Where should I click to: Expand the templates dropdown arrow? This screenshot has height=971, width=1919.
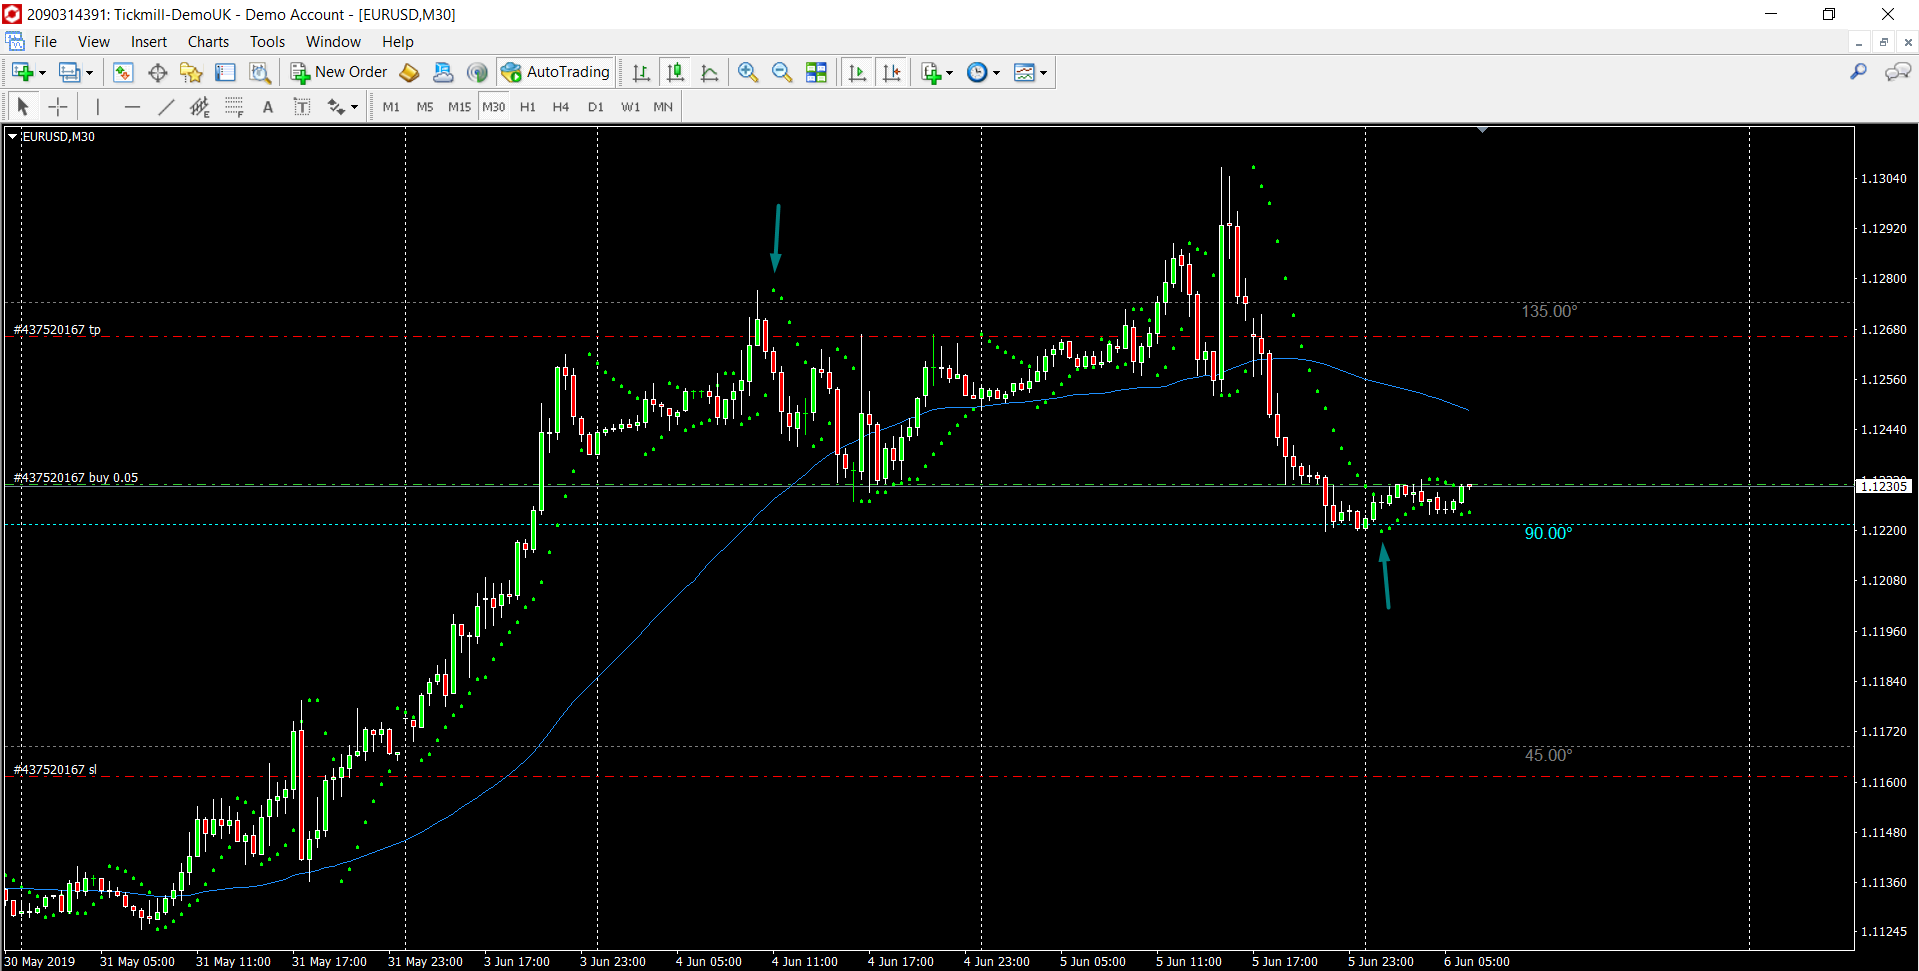click(1043, 72)
